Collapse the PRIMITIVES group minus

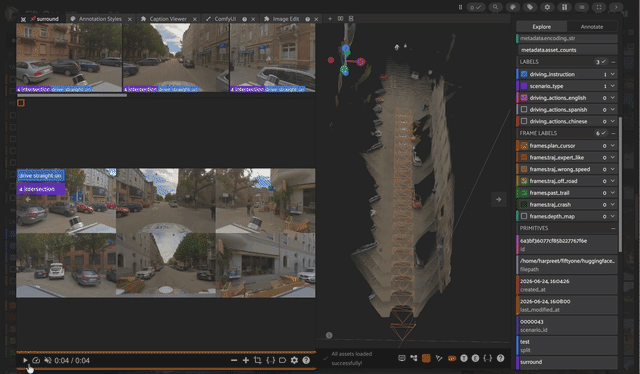point(613,228)
